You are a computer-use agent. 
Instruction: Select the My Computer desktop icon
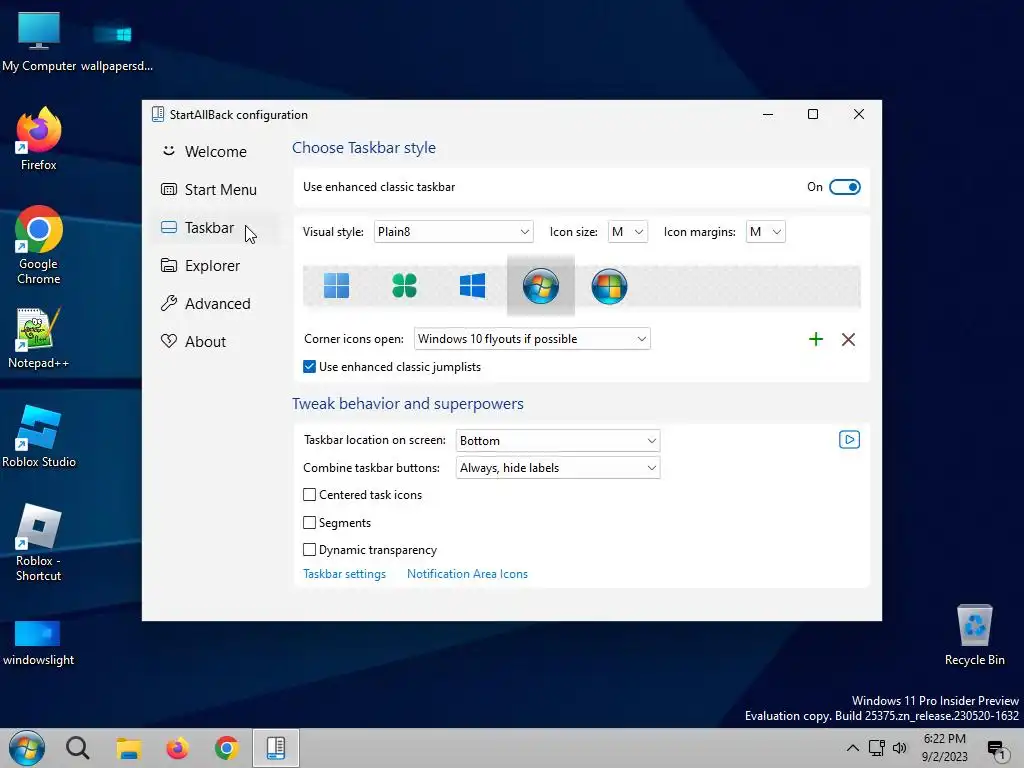pyautogui.click(x=39, y=42)
